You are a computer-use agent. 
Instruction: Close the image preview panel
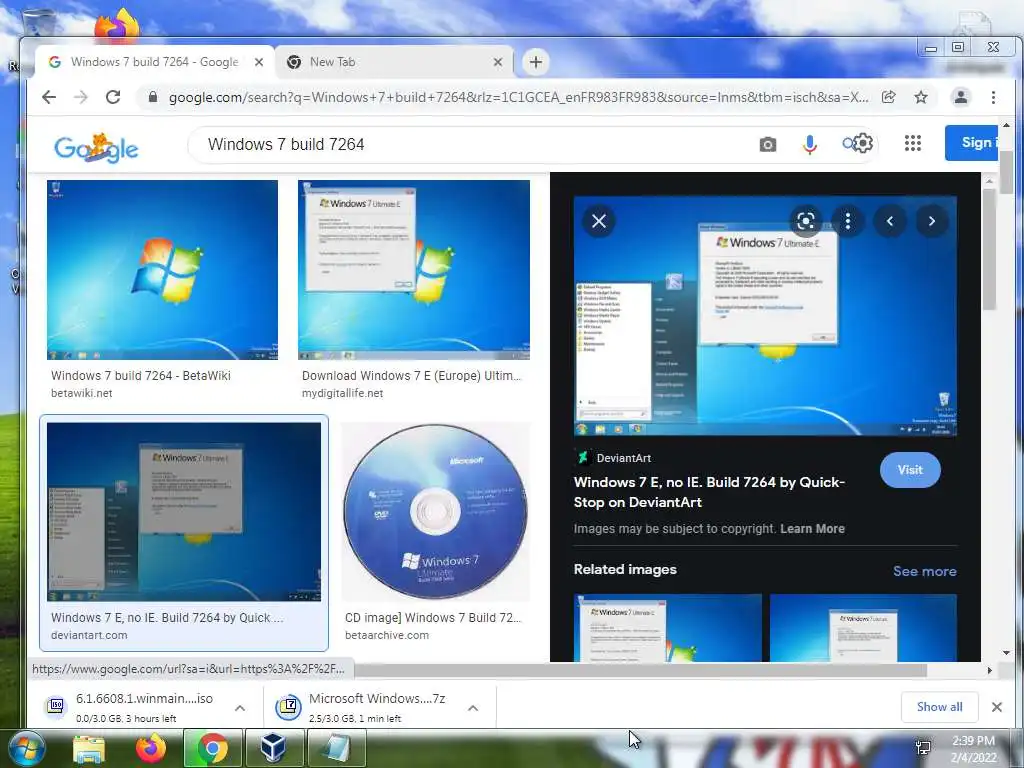click(599, 221)
